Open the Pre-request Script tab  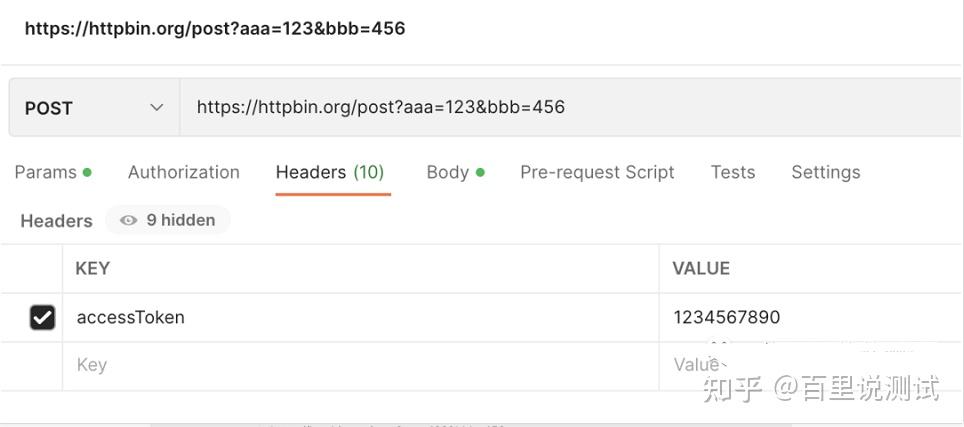tap(597, 172)
